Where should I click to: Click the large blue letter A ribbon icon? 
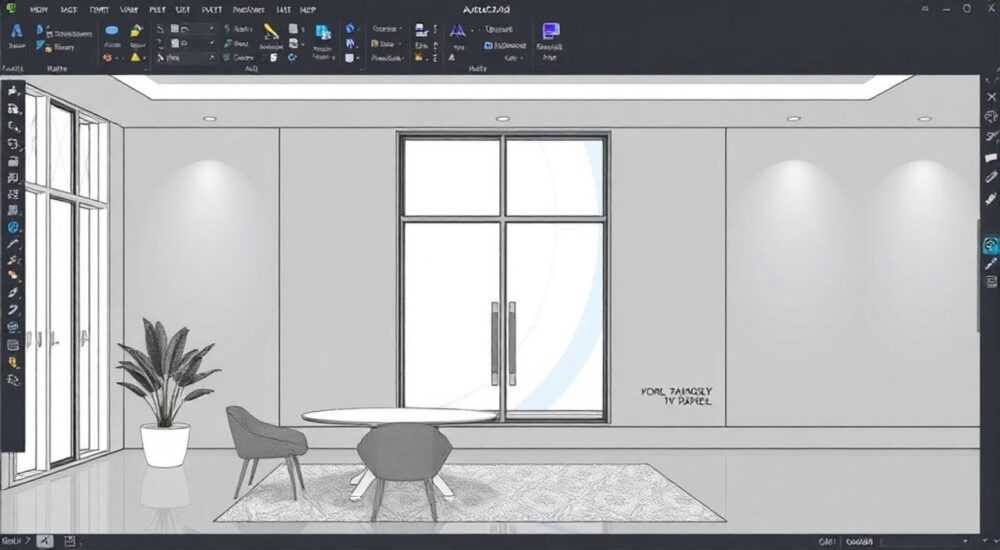point(17,31)
